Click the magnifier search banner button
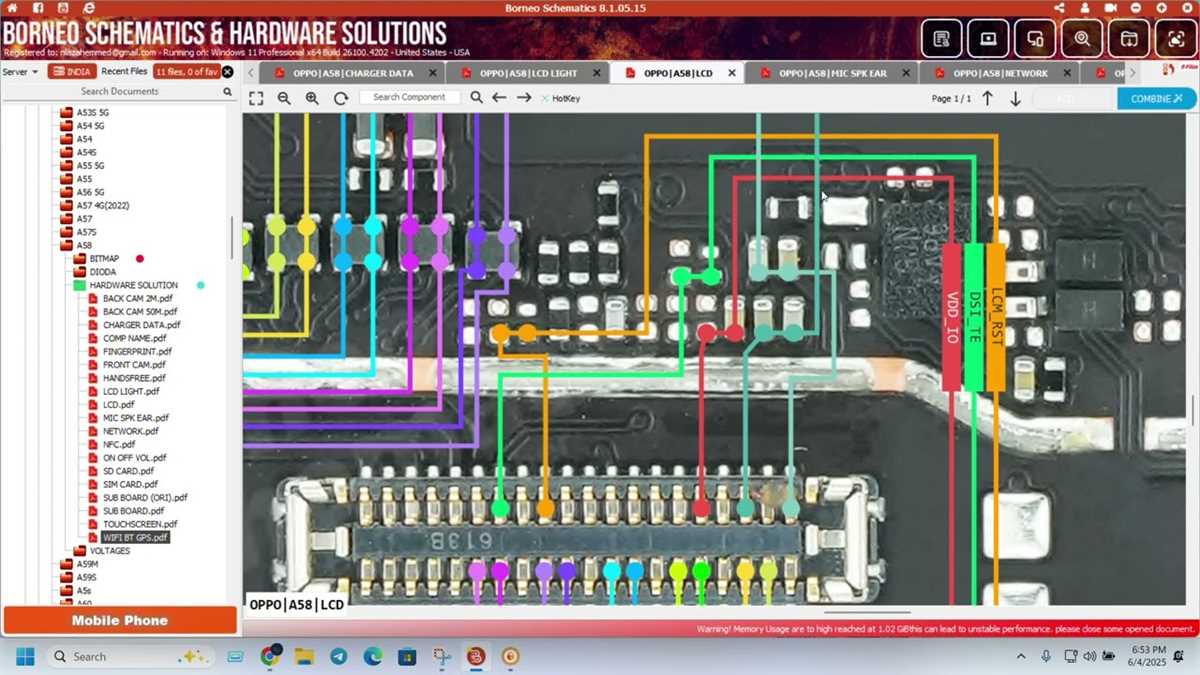 point(1082,39)
